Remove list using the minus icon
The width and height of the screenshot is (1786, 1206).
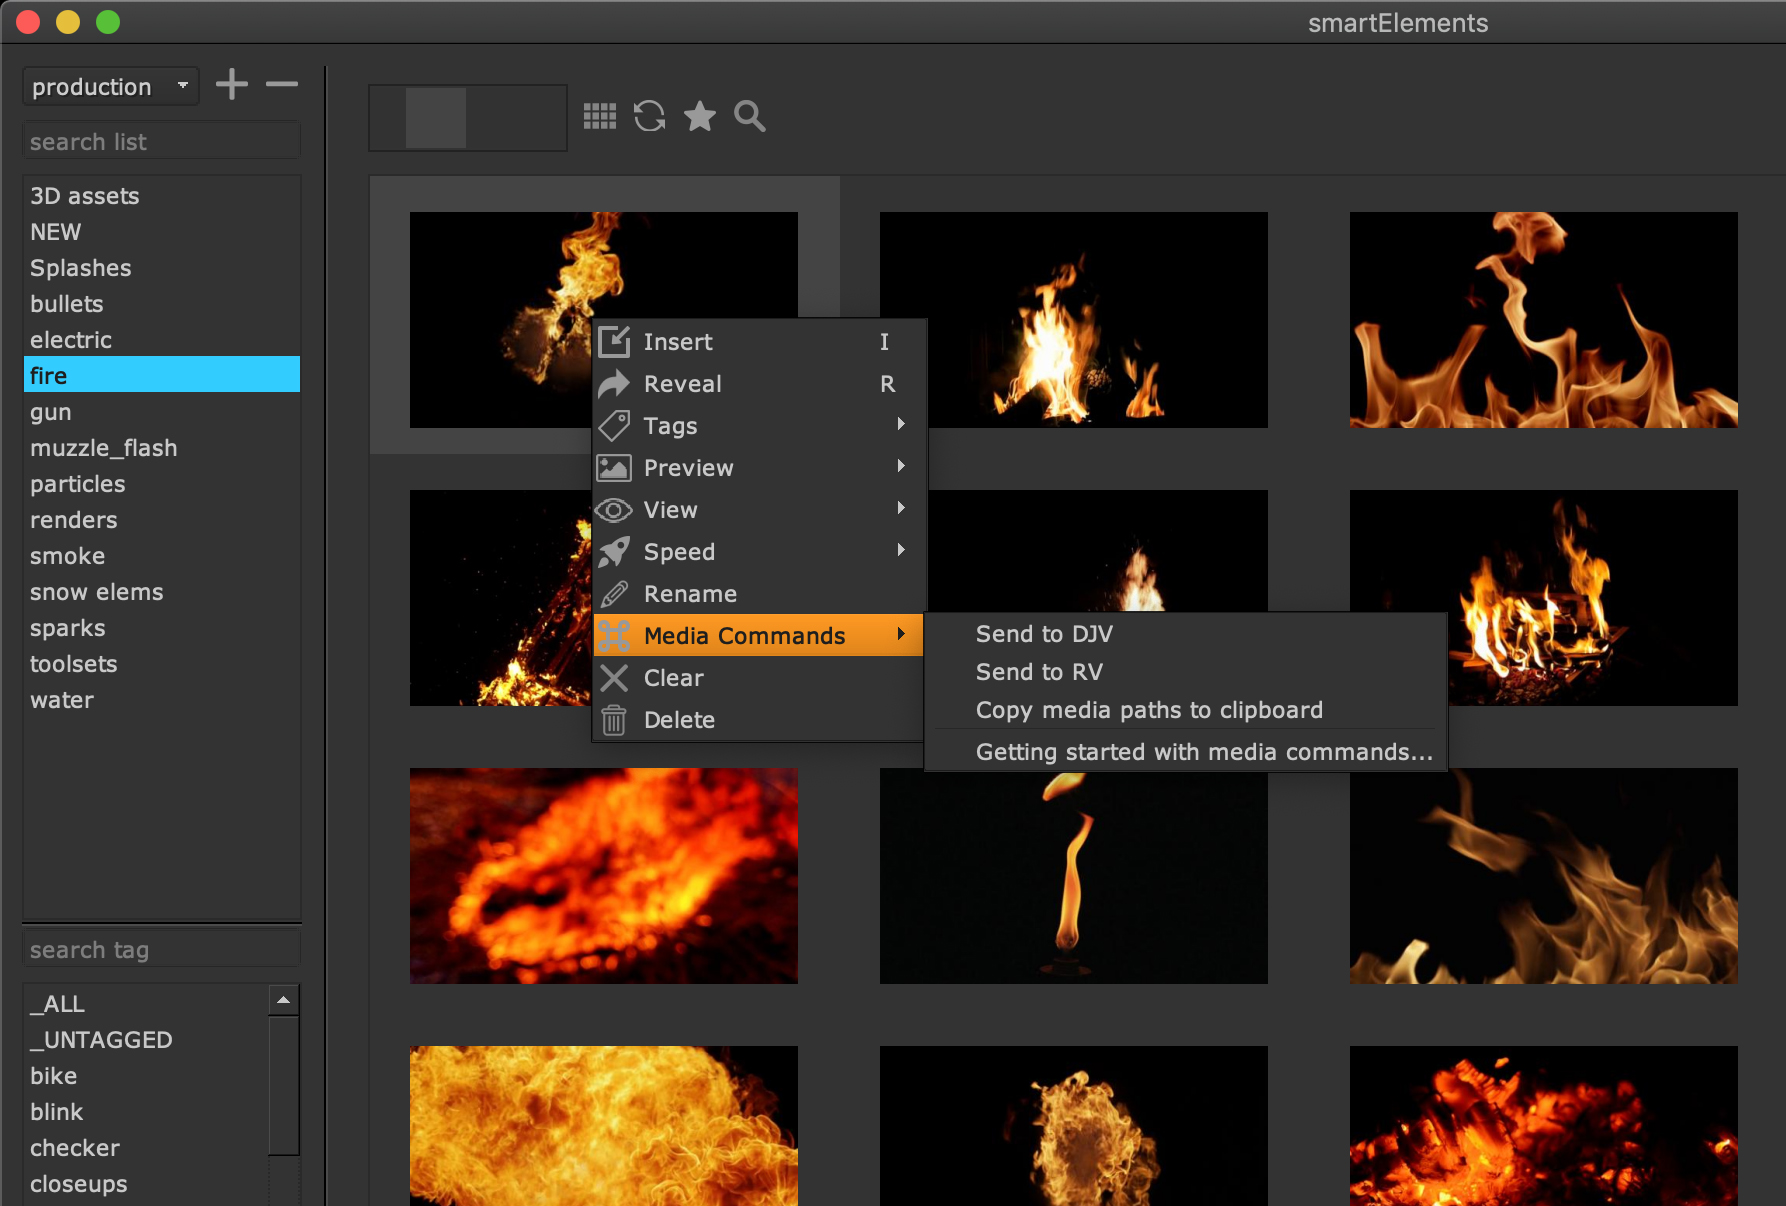(x=282, y=85)
